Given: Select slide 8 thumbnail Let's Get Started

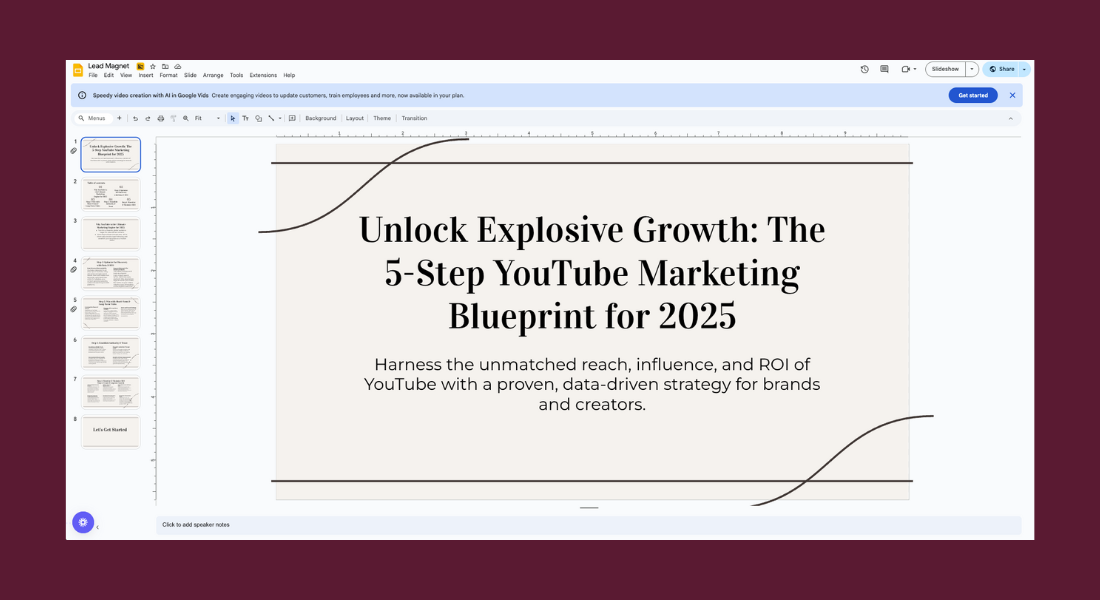Looking at the screenshot, I should [111, 432].
